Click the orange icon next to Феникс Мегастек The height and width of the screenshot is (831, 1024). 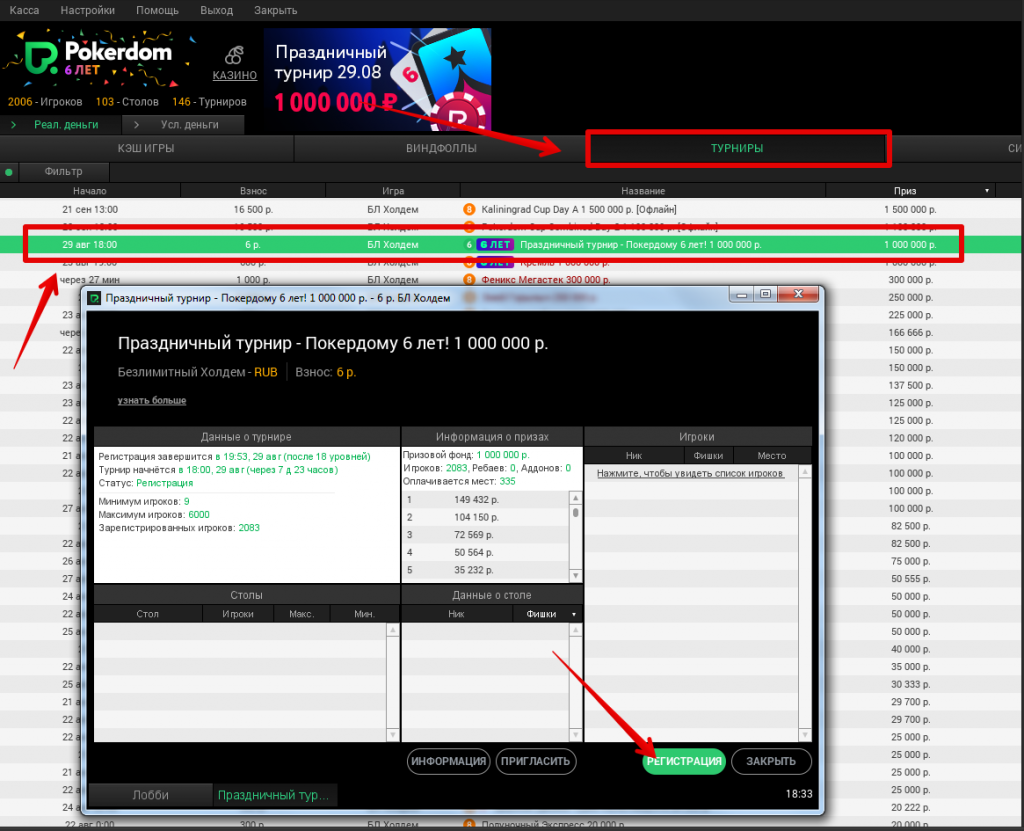coord(468,280)
